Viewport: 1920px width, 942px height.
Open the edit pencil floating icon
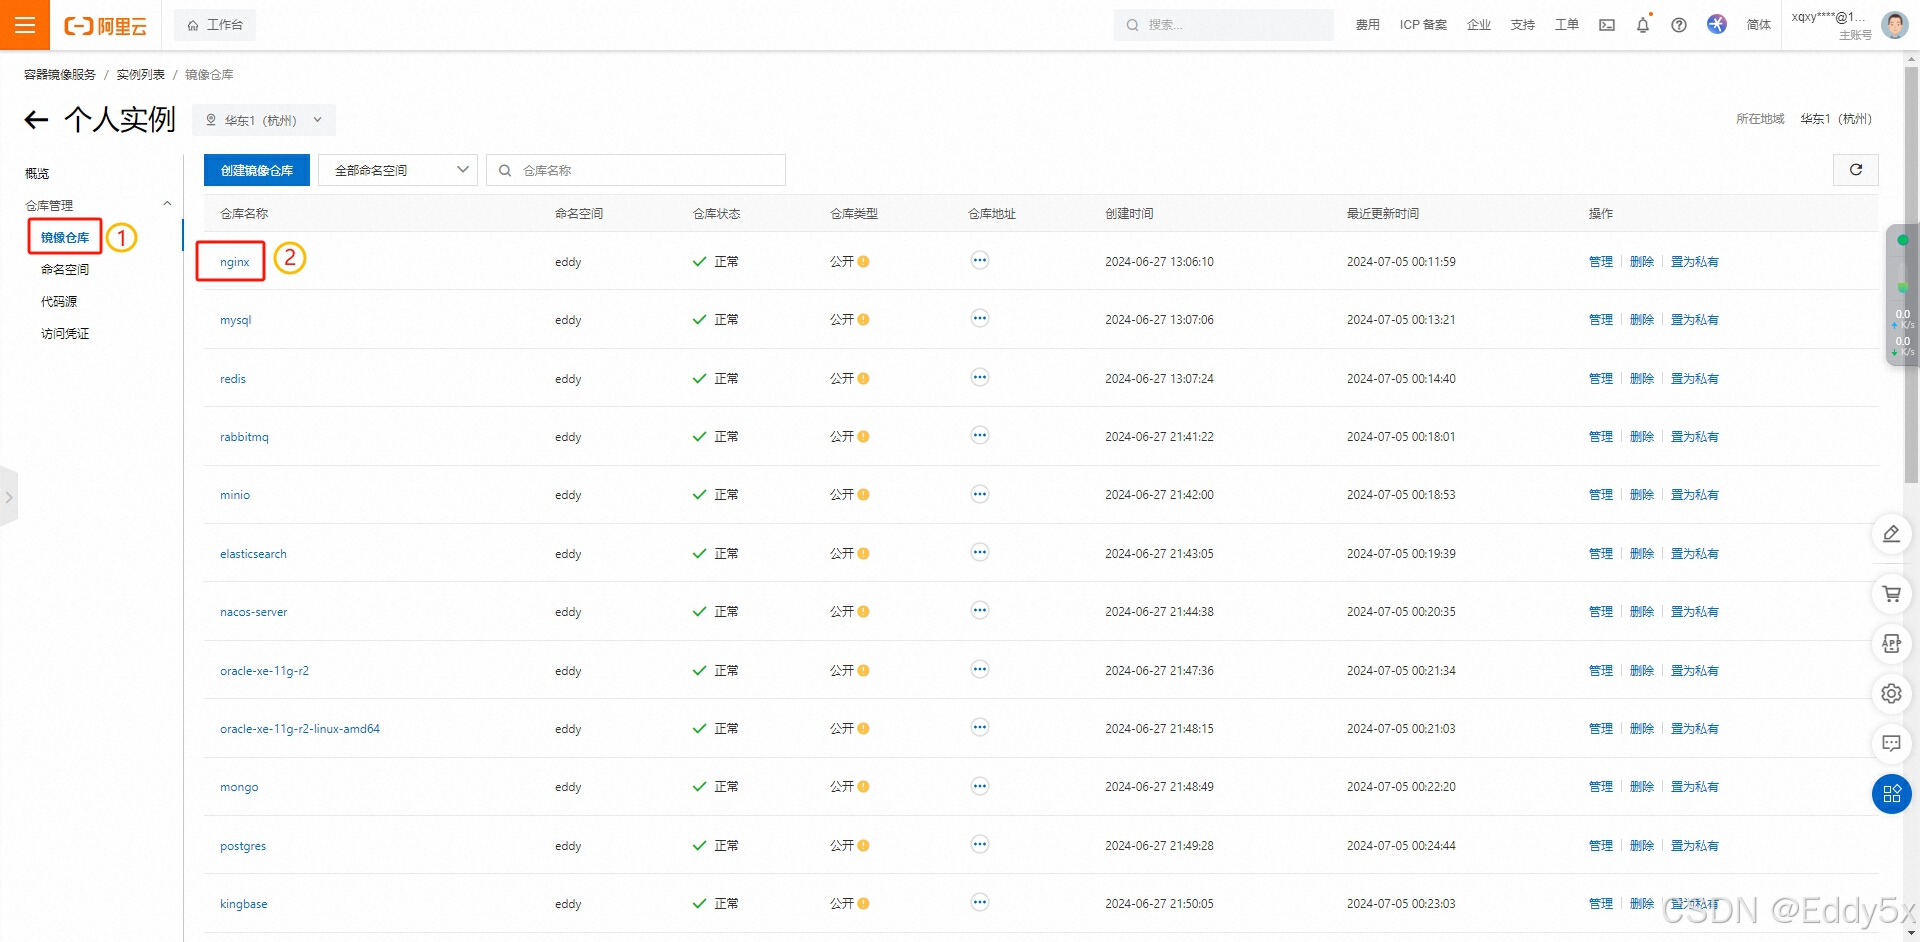pos(1891,534)
